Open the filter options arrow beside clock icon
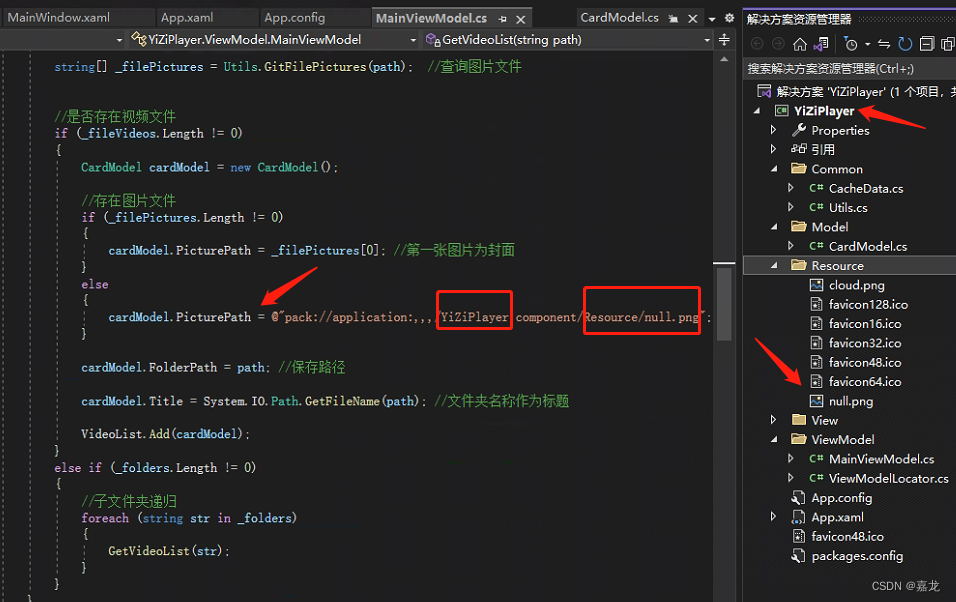The width and height of the screenshot is (956, 602). (x=867, y=45)
